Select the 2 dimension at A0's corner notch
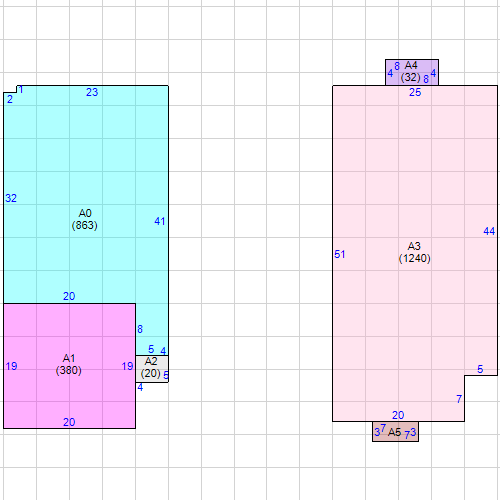This screenshot has width=500, height=500. (x=10, y=99)
